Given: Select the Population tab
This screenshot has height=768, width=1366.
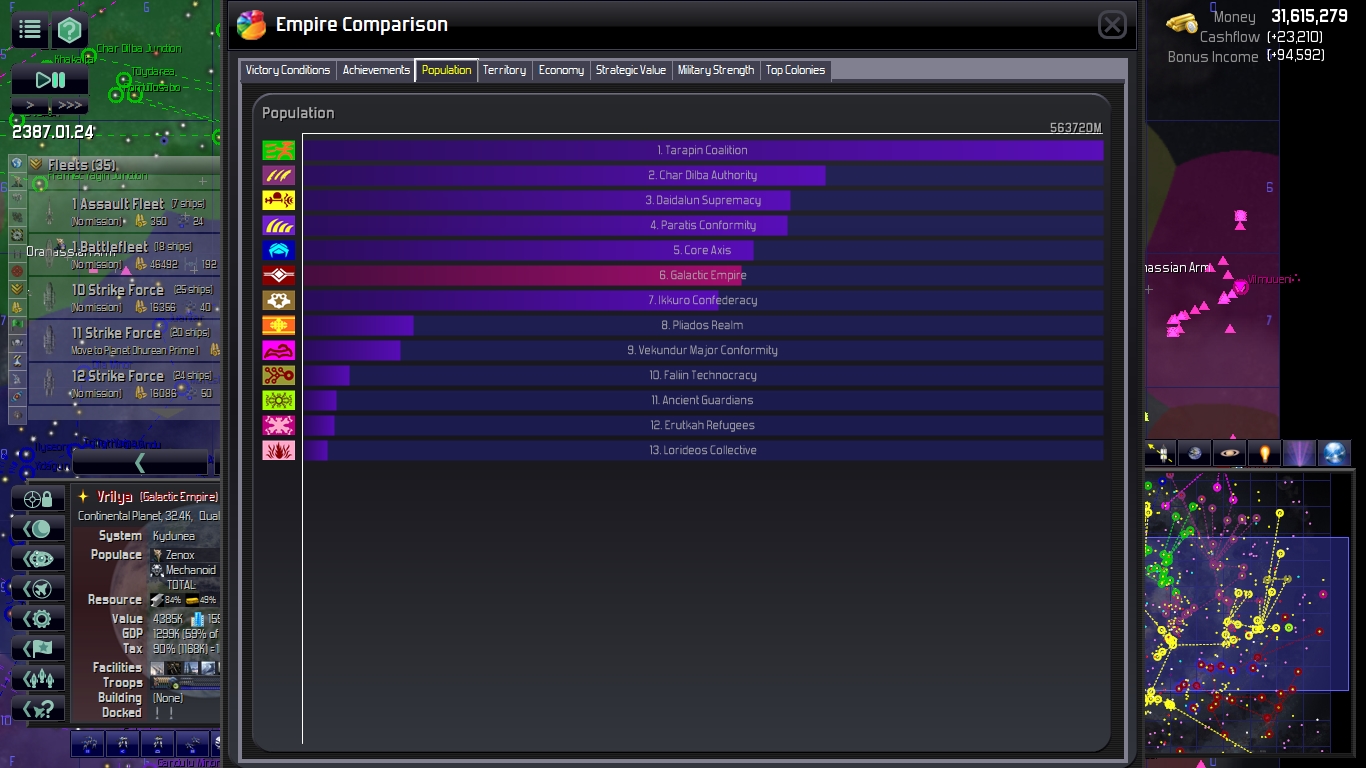Looking at the screenshot, I should (x=446, y=70).
